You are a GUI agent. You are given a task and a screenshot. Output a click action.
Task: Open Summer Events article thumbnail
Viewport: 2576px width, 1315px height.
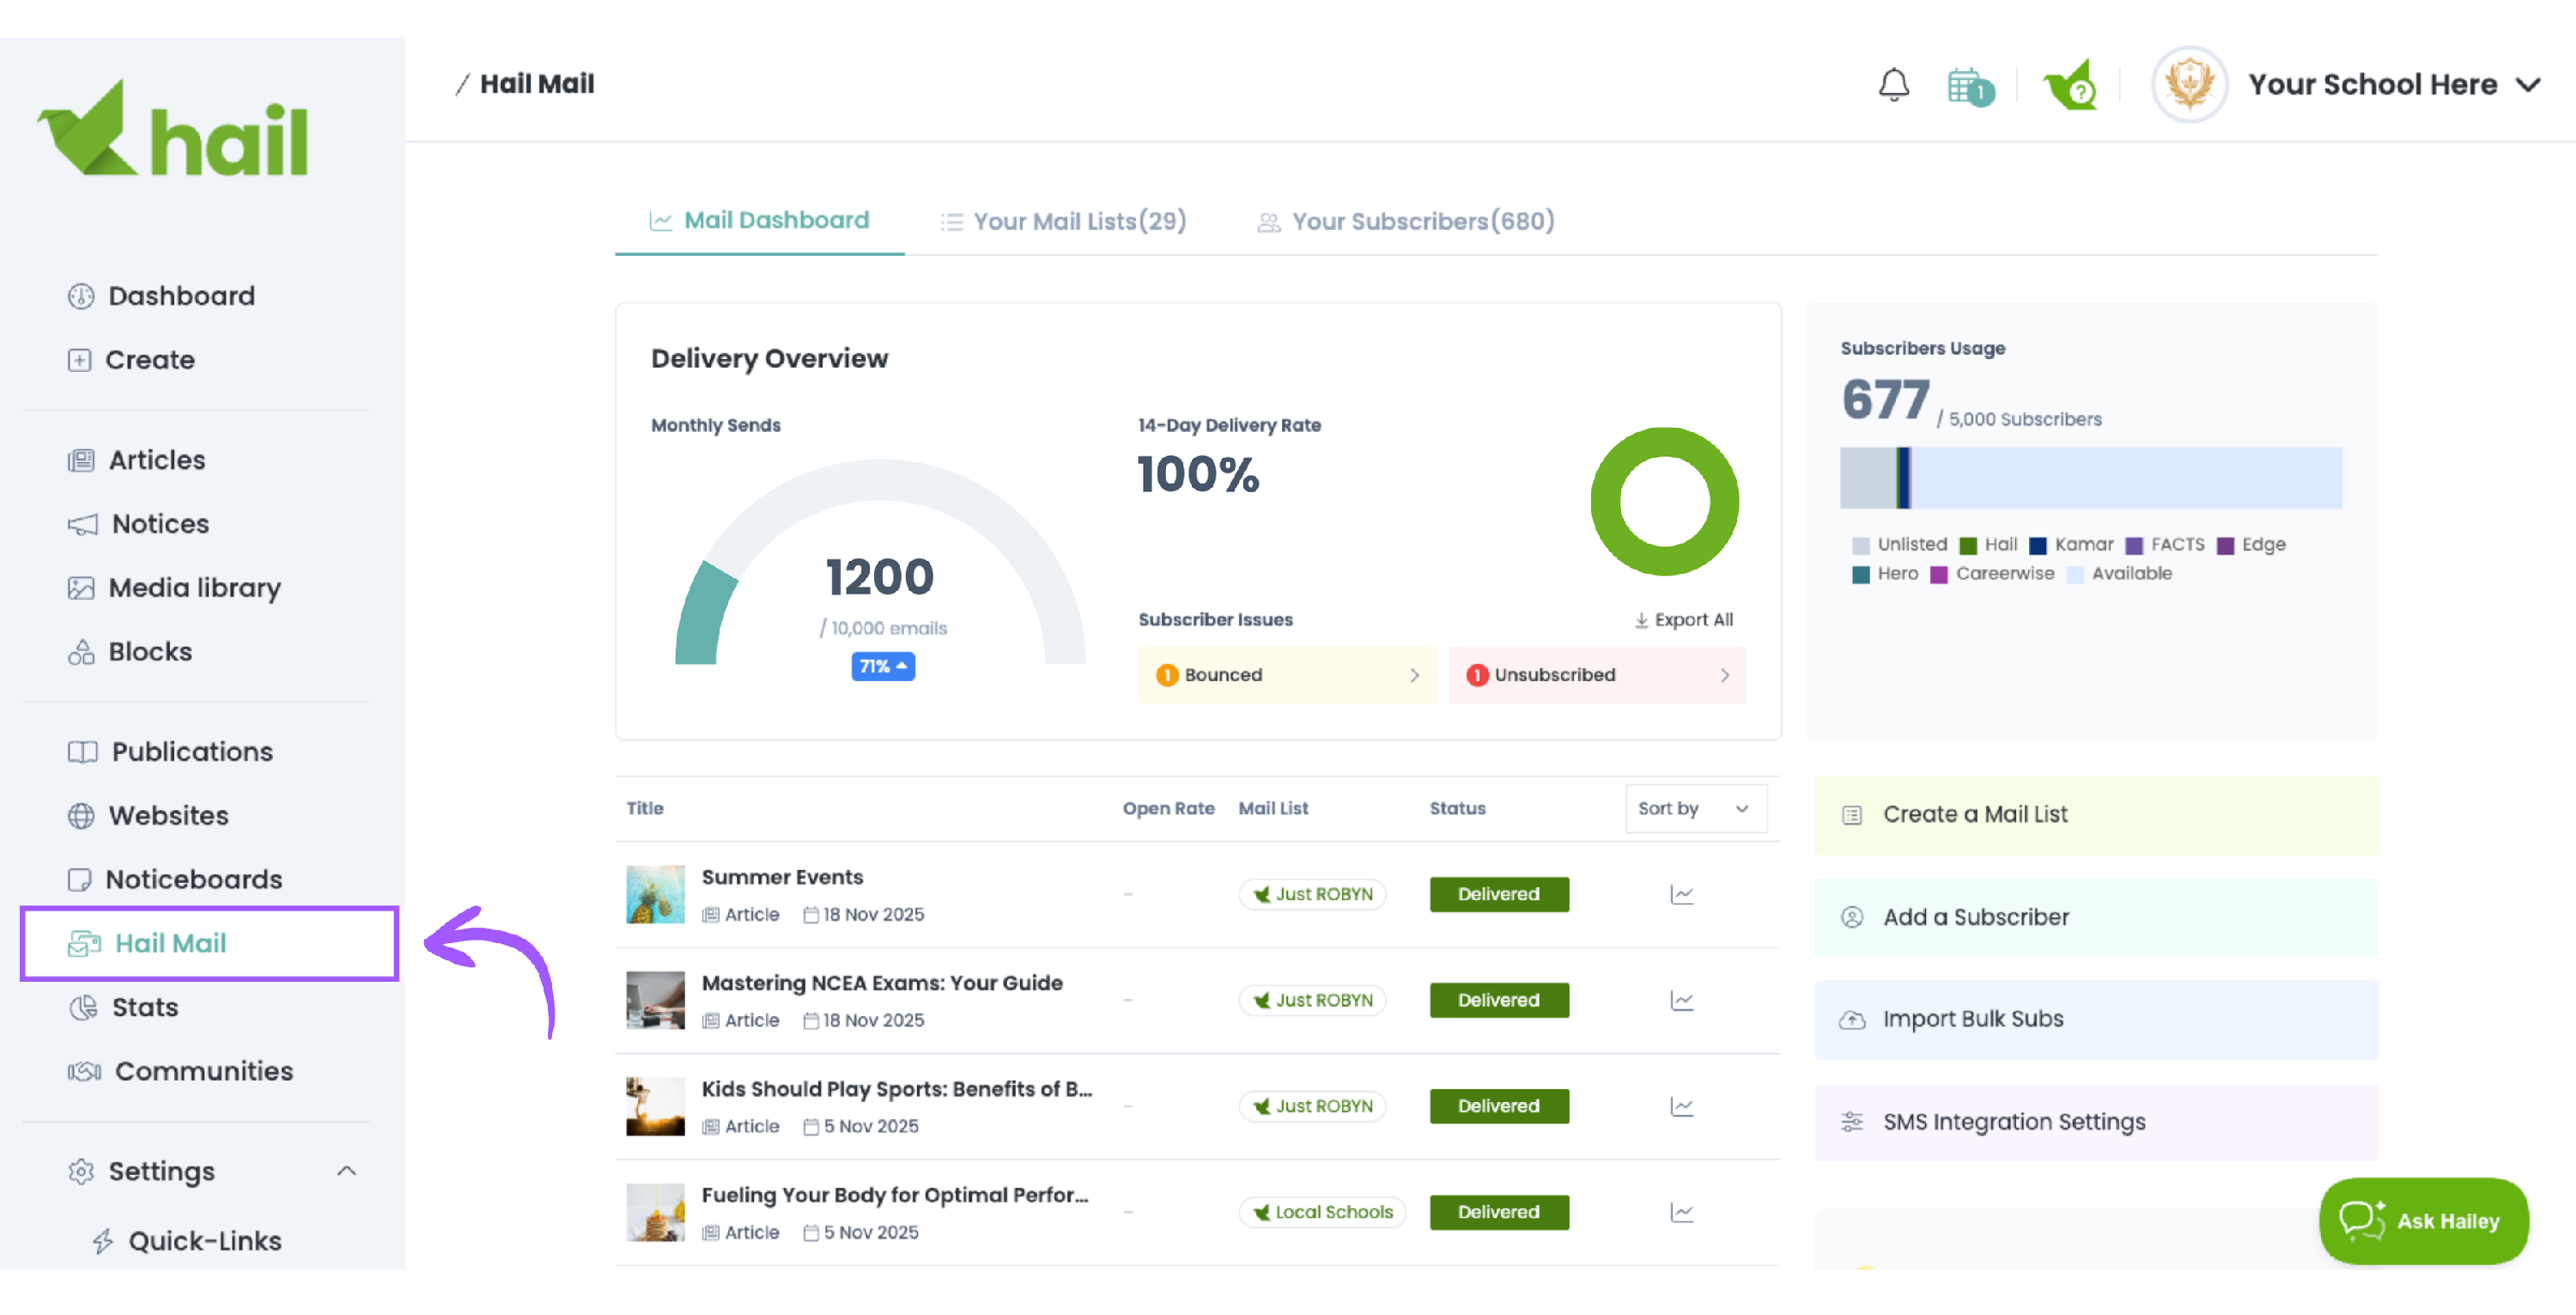pyautogui.click(x=655, y=894)
